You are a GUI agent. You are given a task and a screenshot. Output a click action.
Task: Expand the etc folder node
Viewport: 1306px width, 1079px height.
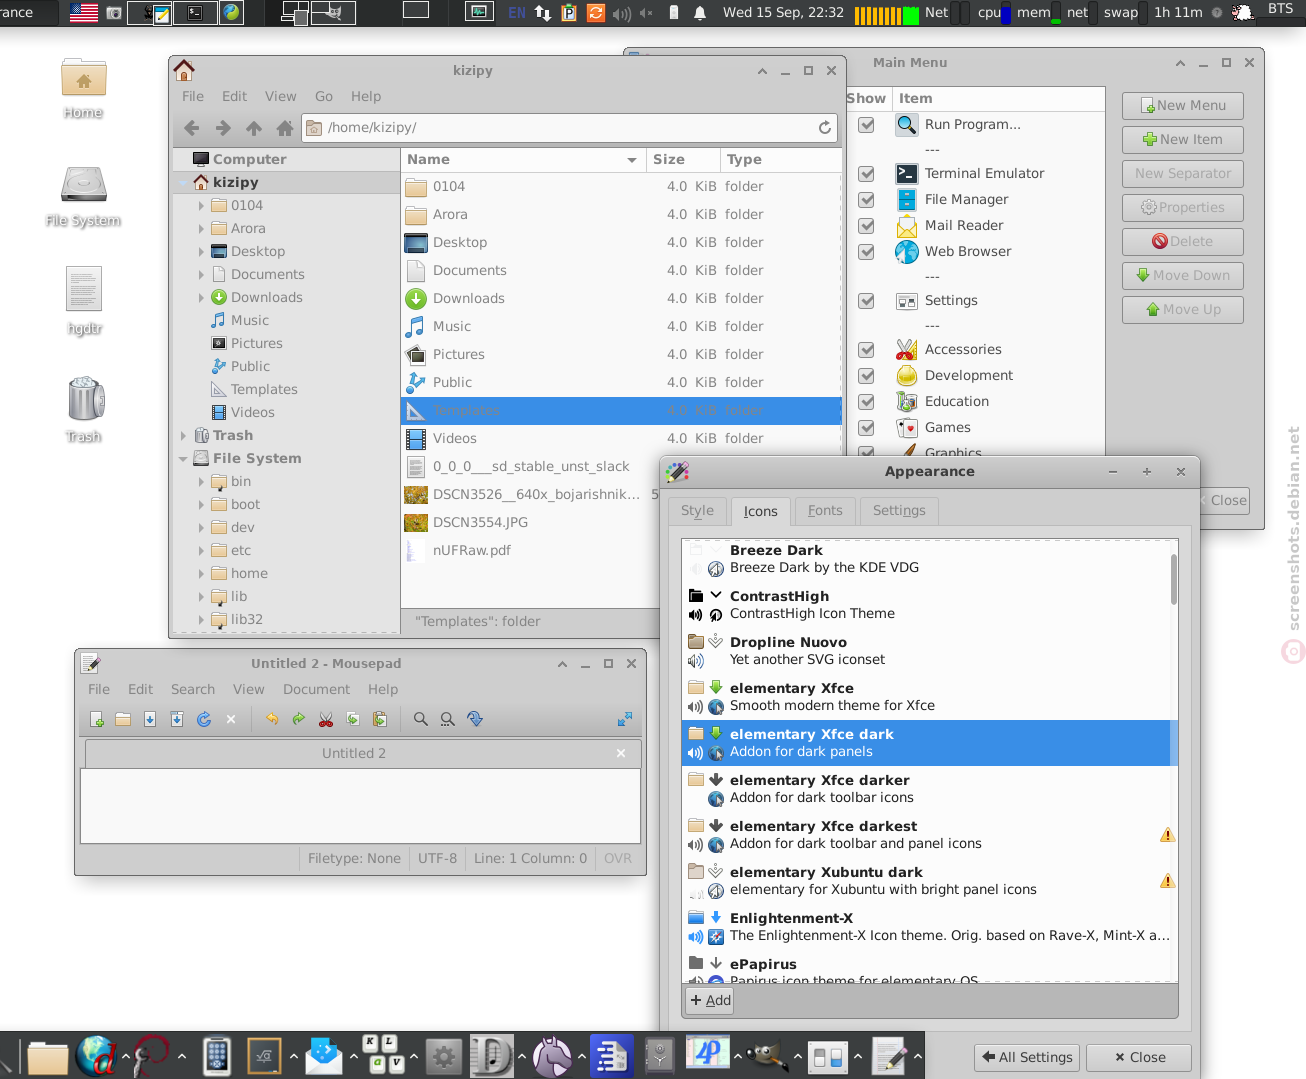[x=201, y=551]
